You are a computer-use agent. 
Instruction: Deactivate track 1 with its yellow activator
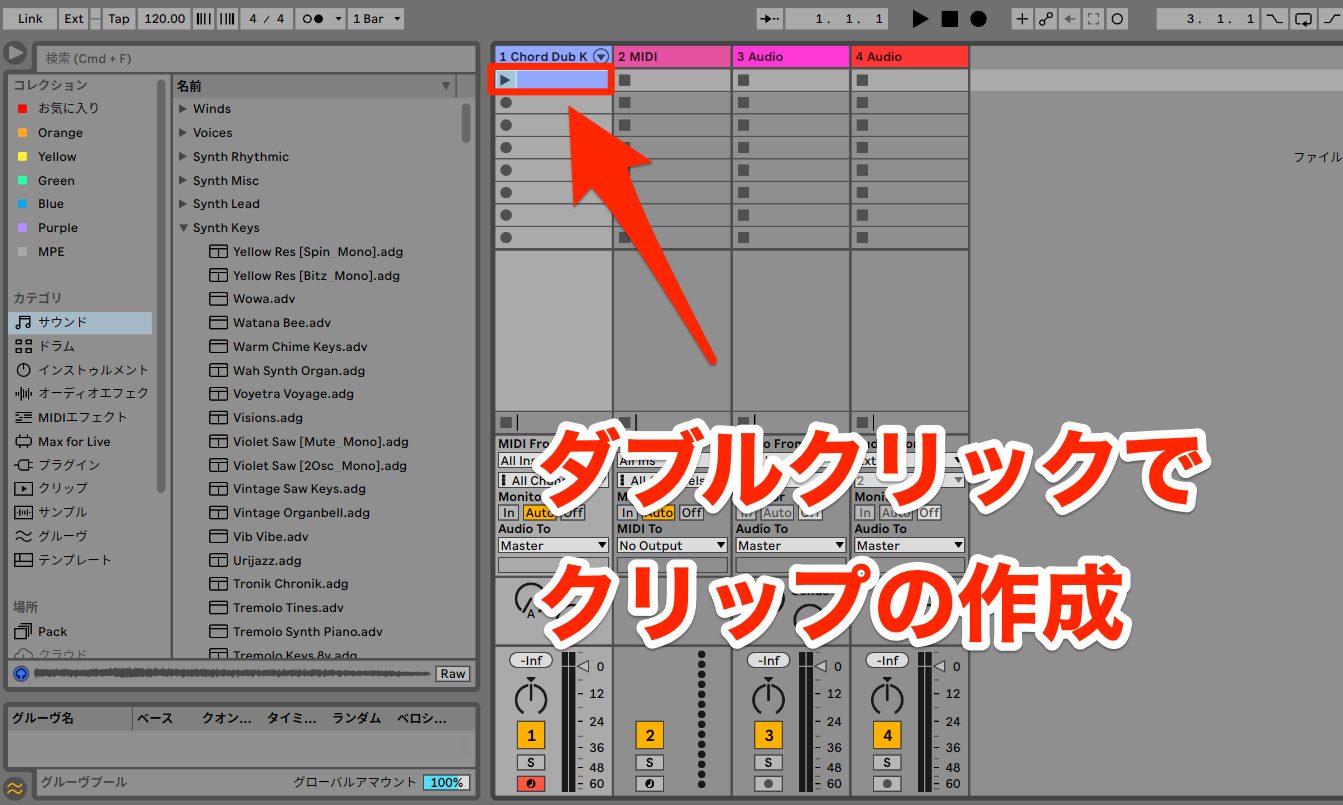coord(531,736)
